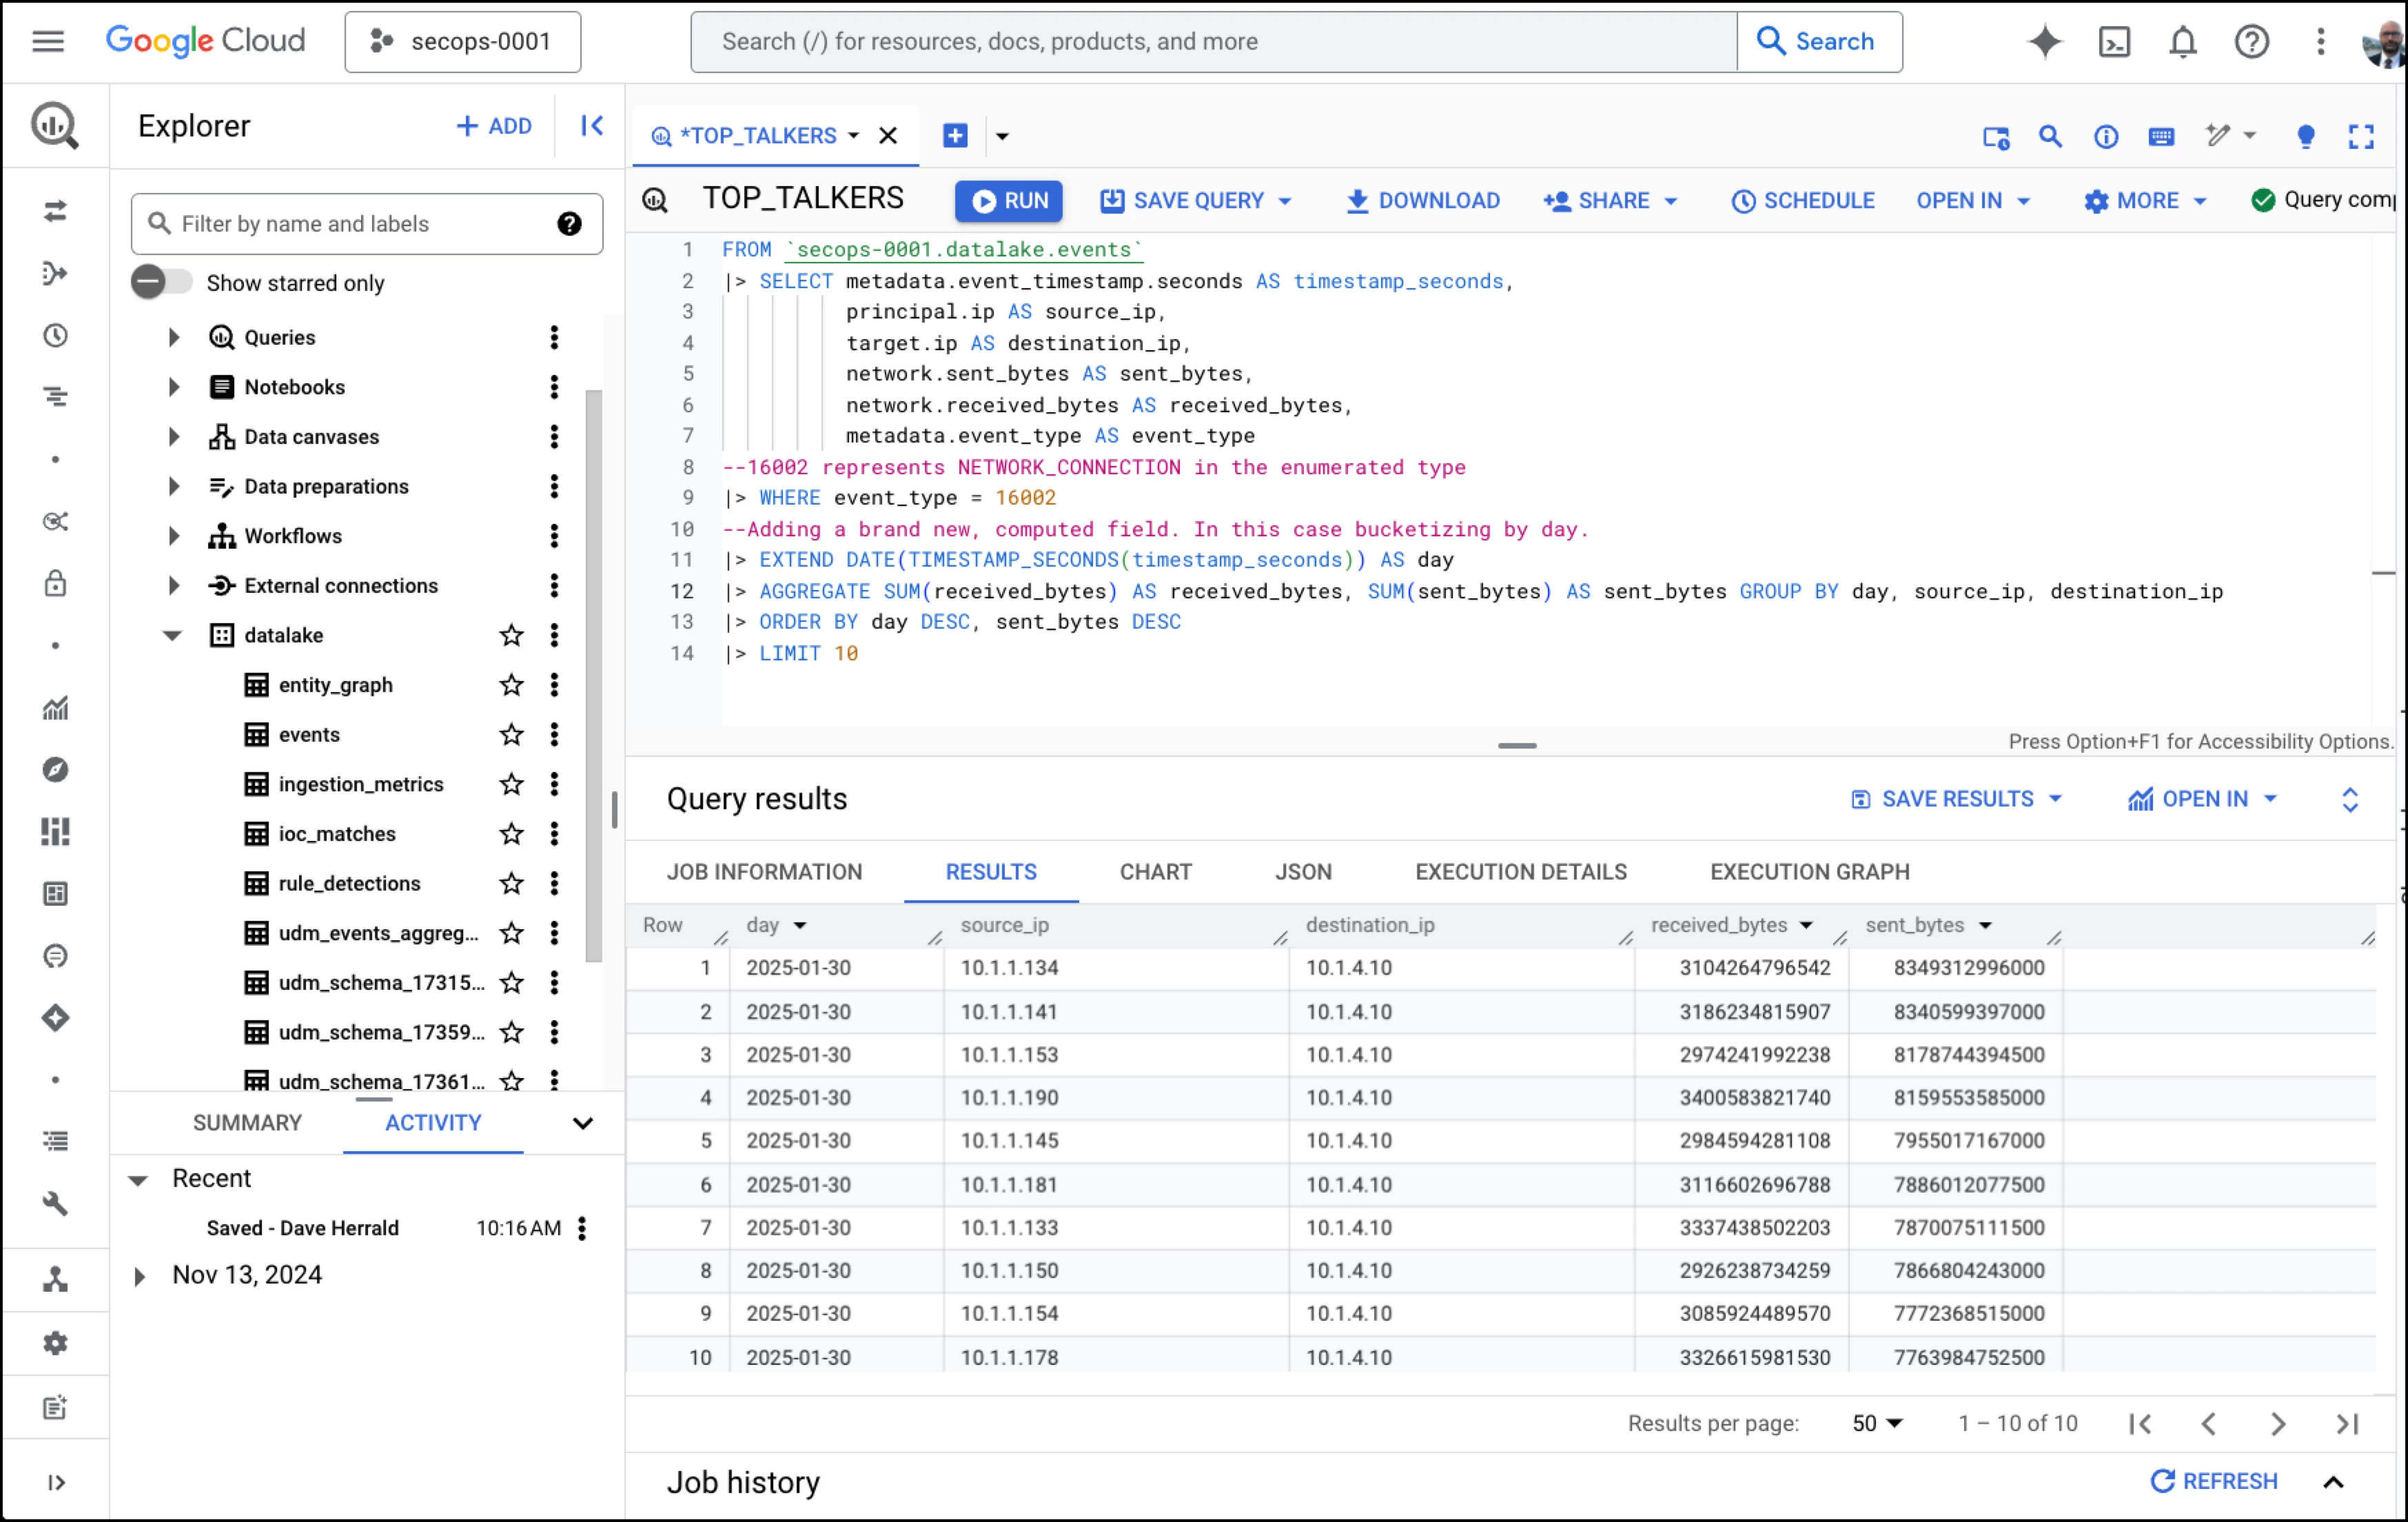The width and height of the screenshot is (2408, 1522).
Task: Open SAVE RESULTS dropdown
Action: 1956,799
